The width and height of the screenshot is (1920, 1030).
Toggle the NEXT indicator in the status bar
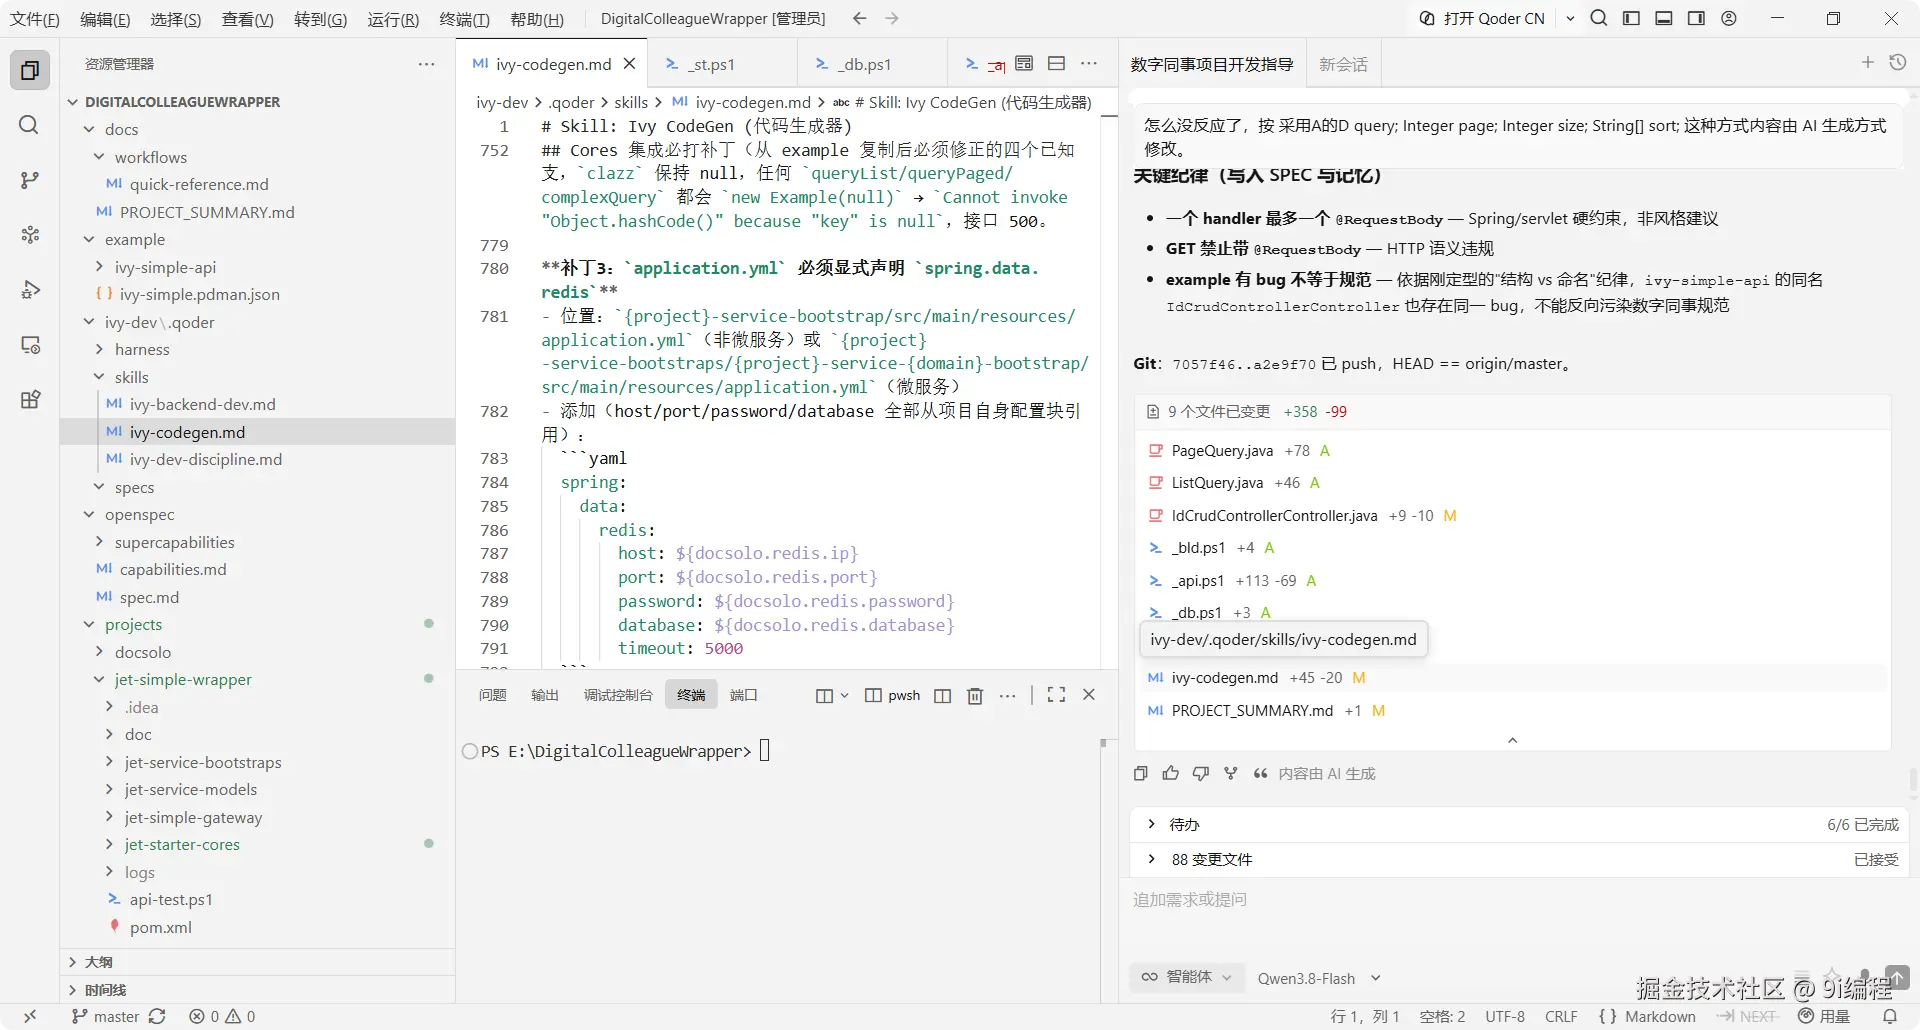coord(1748,1016)
